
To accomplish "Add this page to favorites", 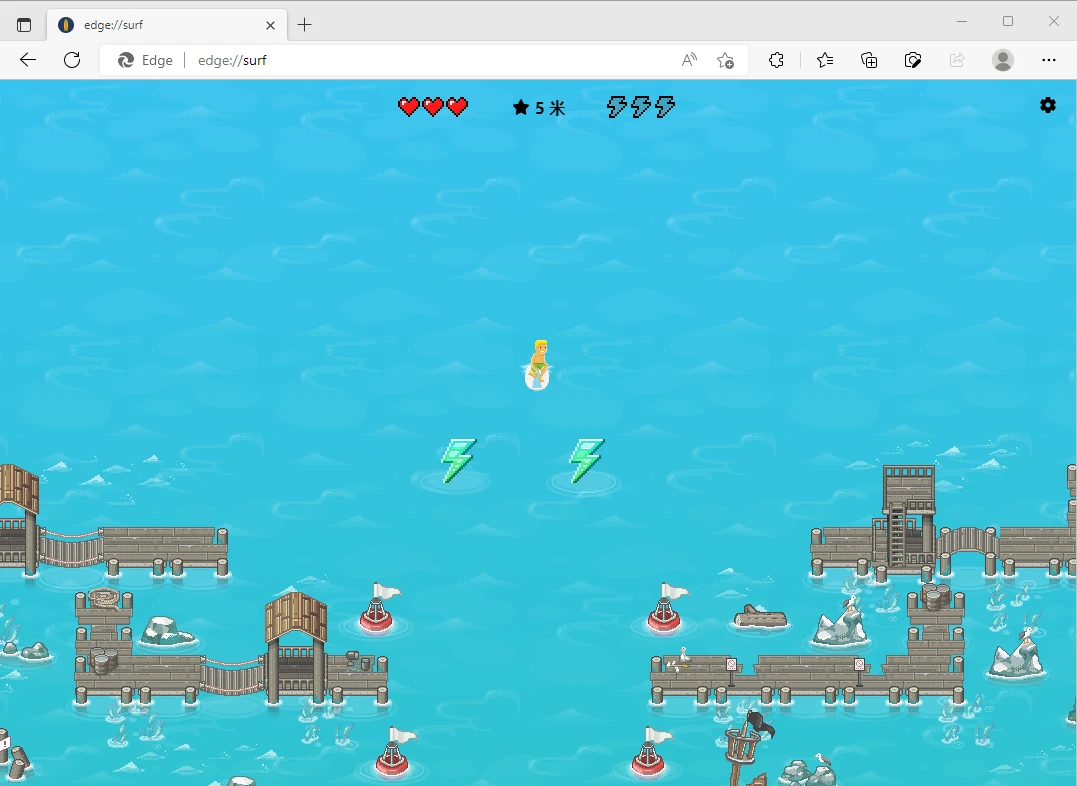I will (x=725, y=60).
